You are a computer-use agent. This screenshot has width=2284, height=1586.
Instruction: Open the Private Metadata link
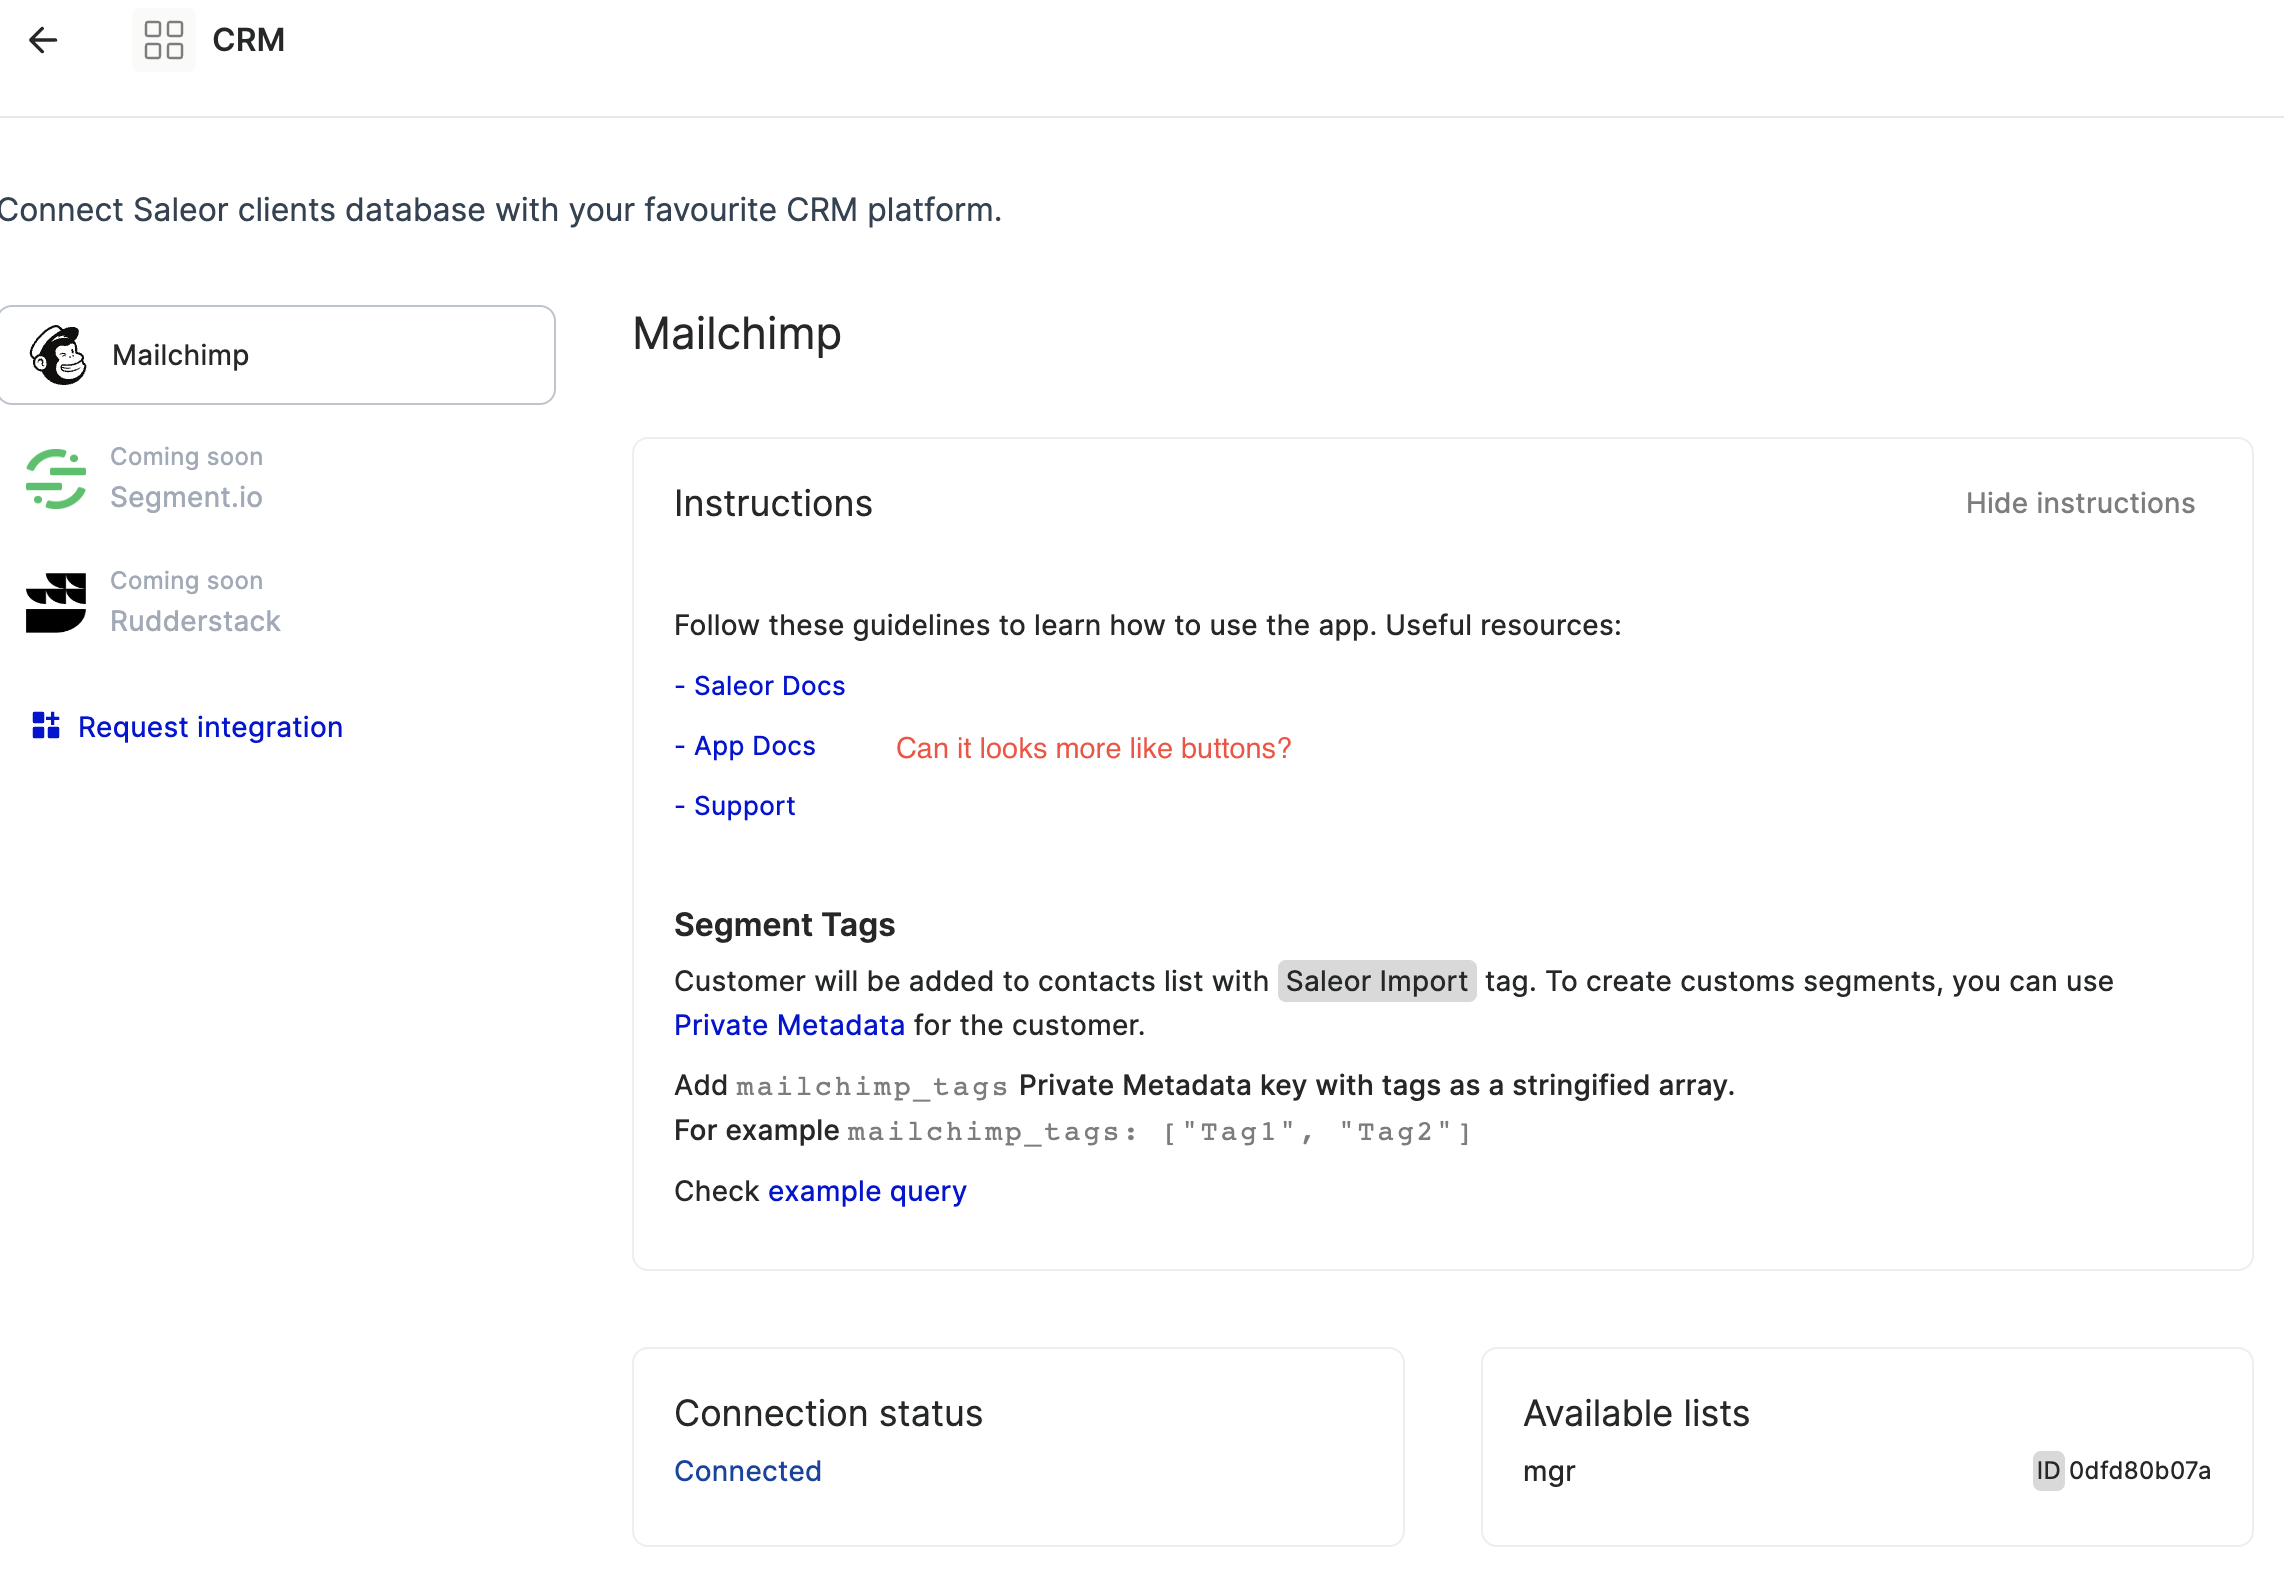[789, 1025]
